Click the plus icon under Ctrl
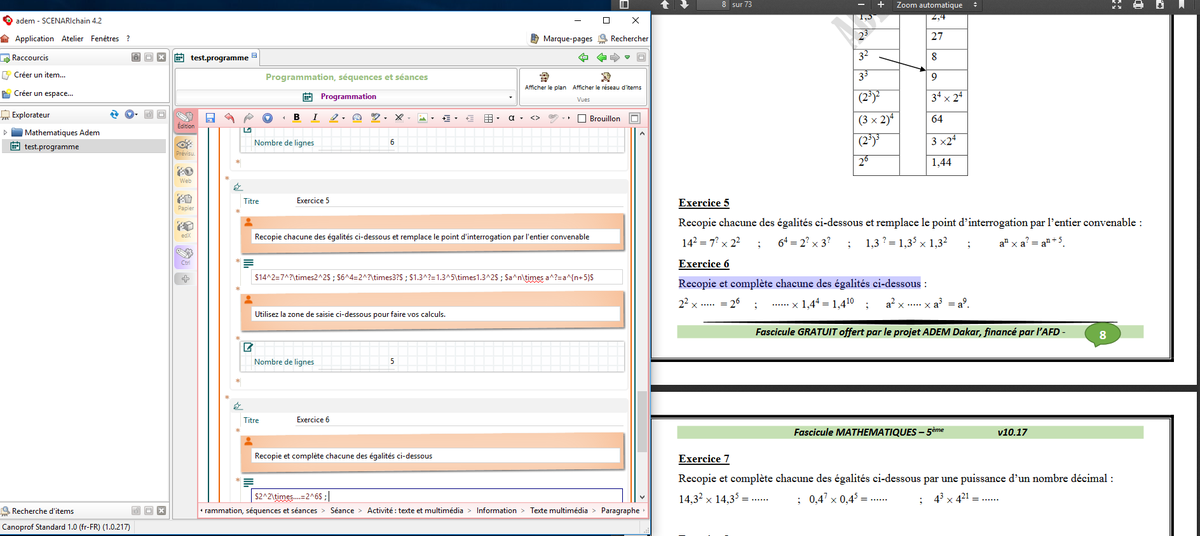This screenshot has width=1200, height=536. click(x=185, y=278)
